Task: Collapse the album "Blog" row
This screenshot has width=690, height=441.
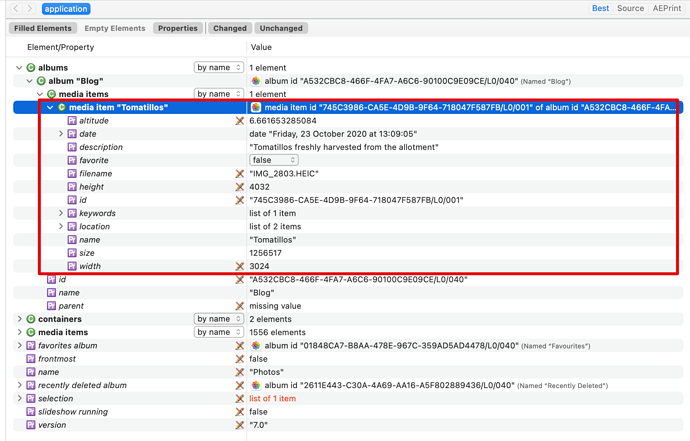Action: coord(29,81)
